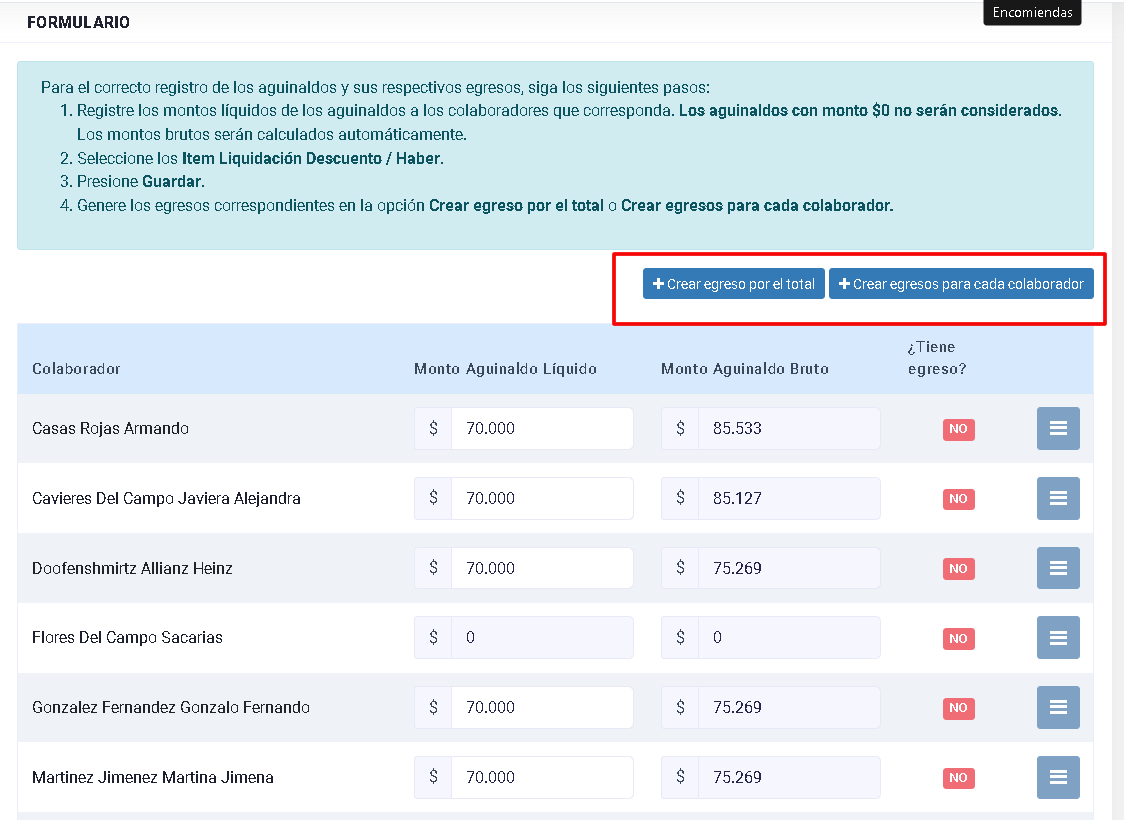Screen dimensions: 1124x820
Task: Click the NO egreso badge for Martinez Jimenez Martina
Action: pyautogui.click(x=958, y=778)
